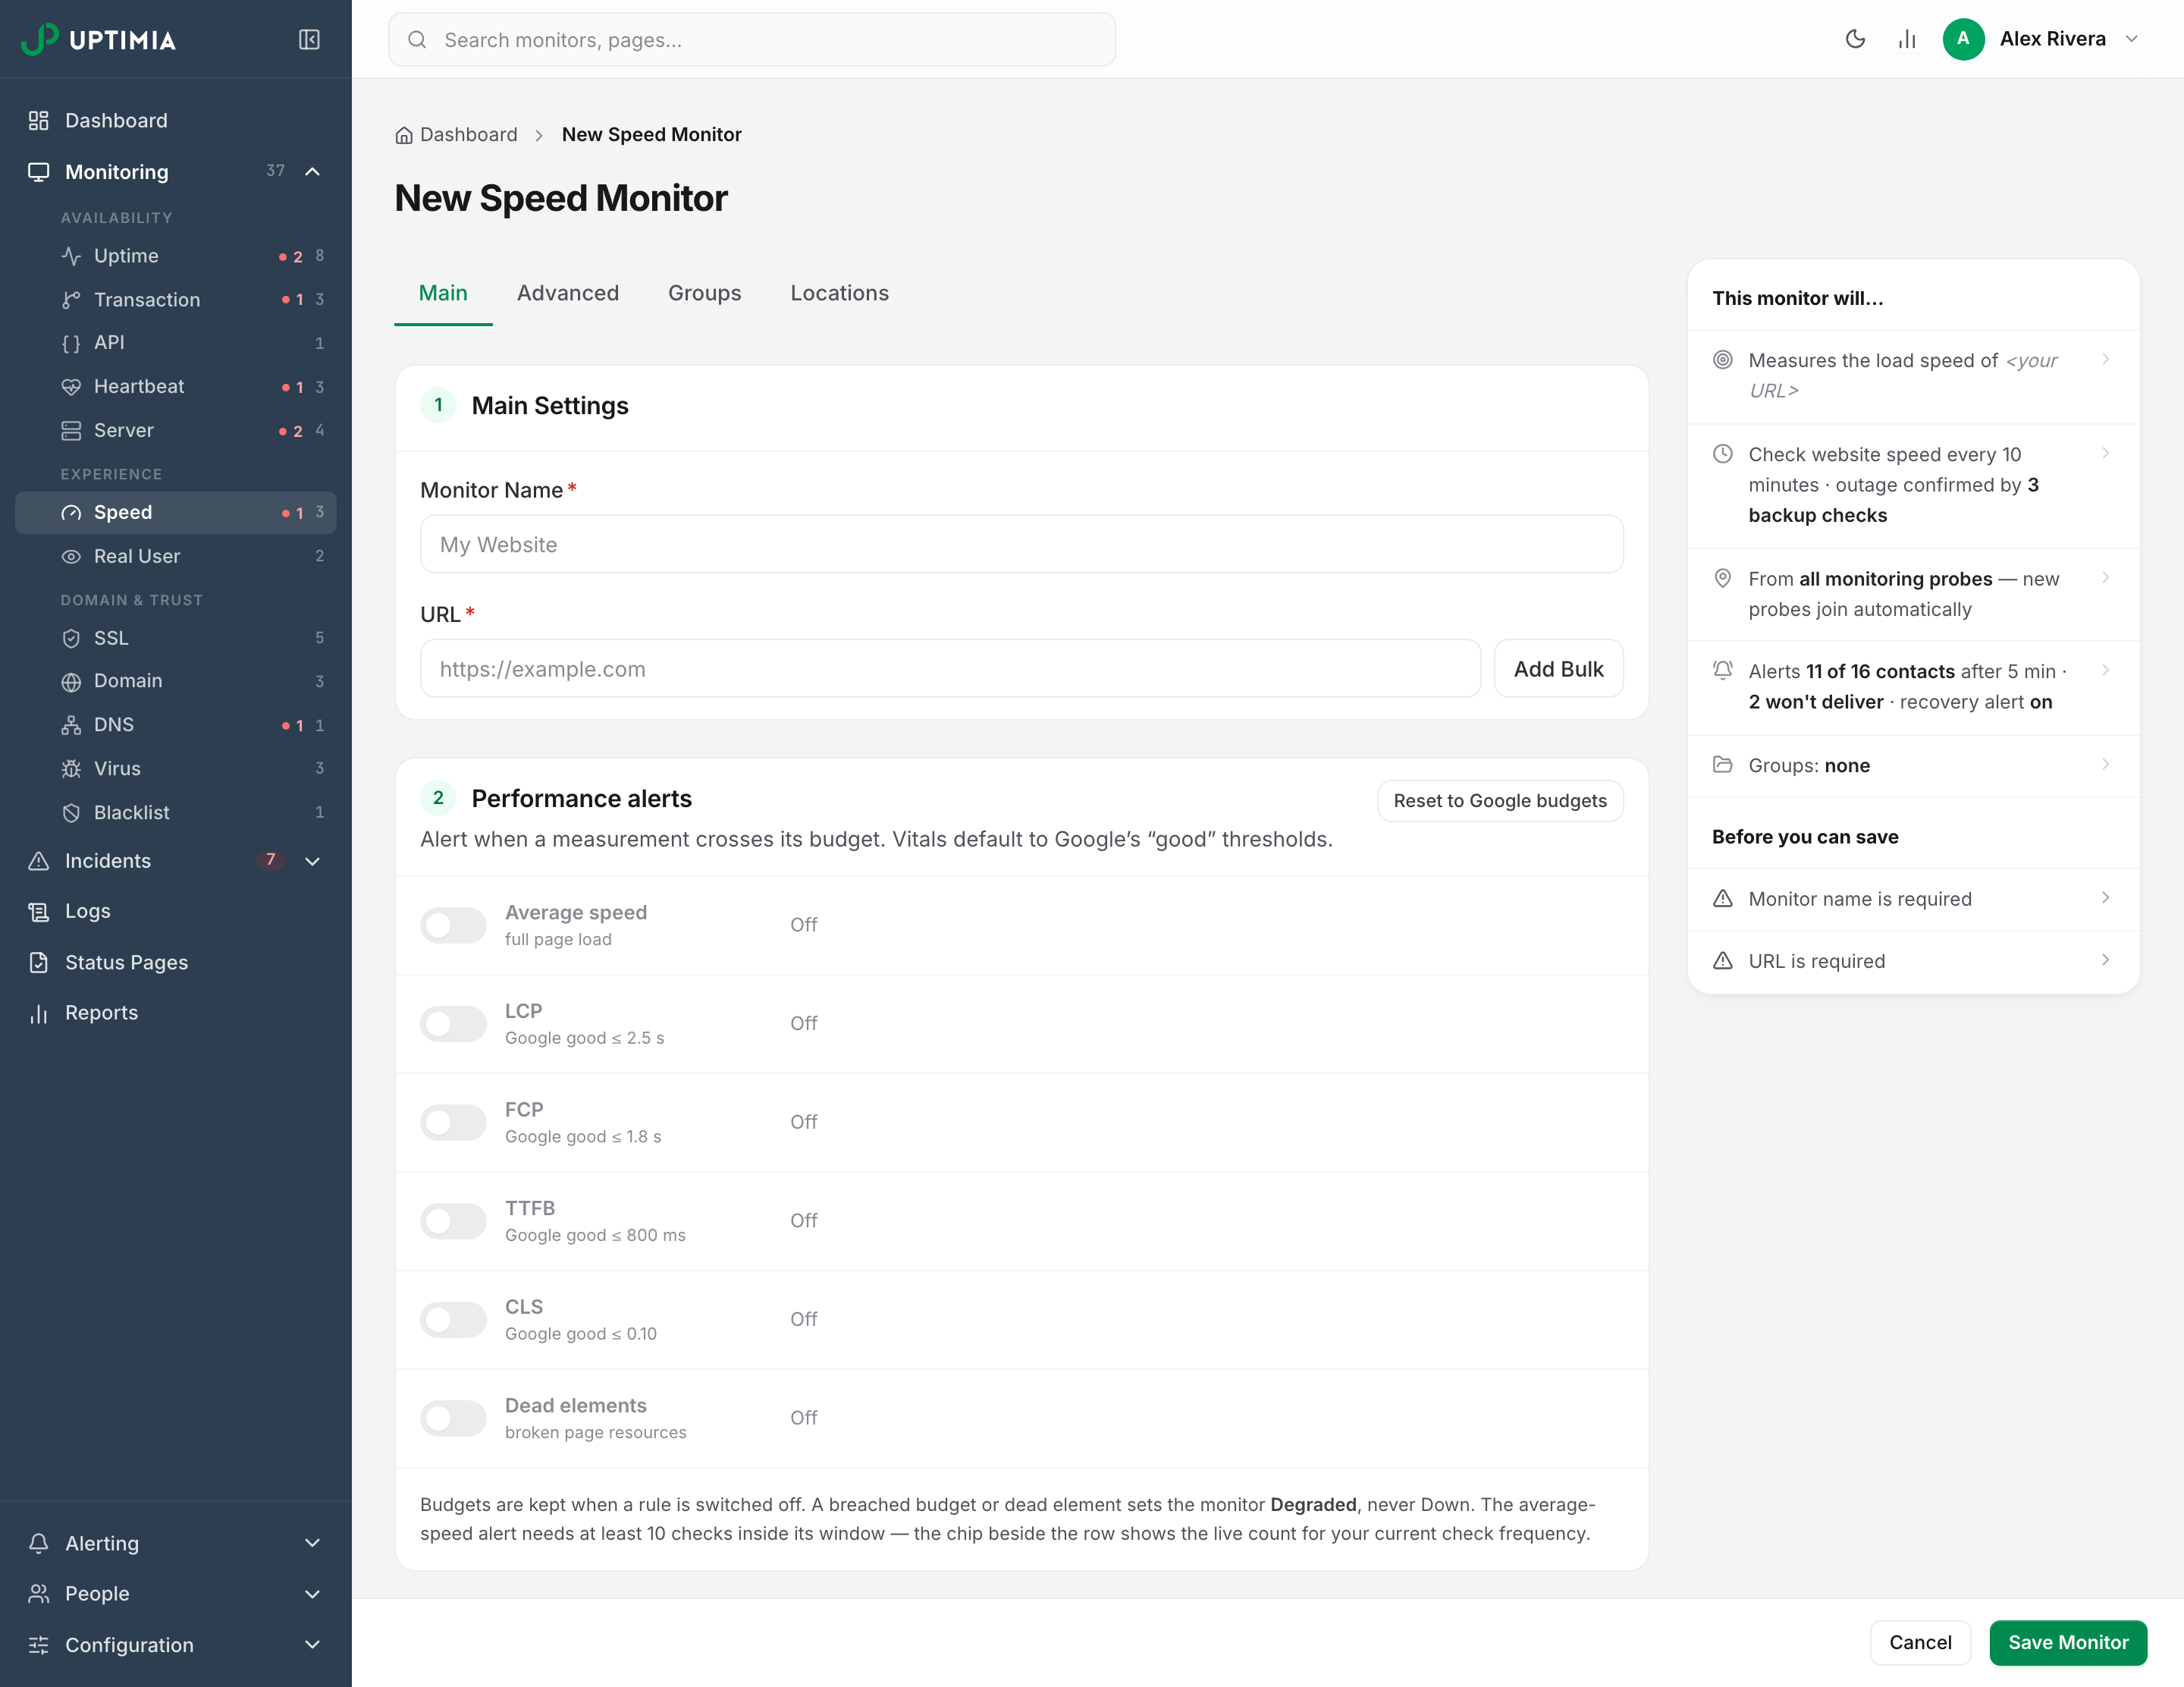Open the bar chart stats icon
Image resolution: width=2184 pixels, height=1687 pixels.
[1907, 39]
